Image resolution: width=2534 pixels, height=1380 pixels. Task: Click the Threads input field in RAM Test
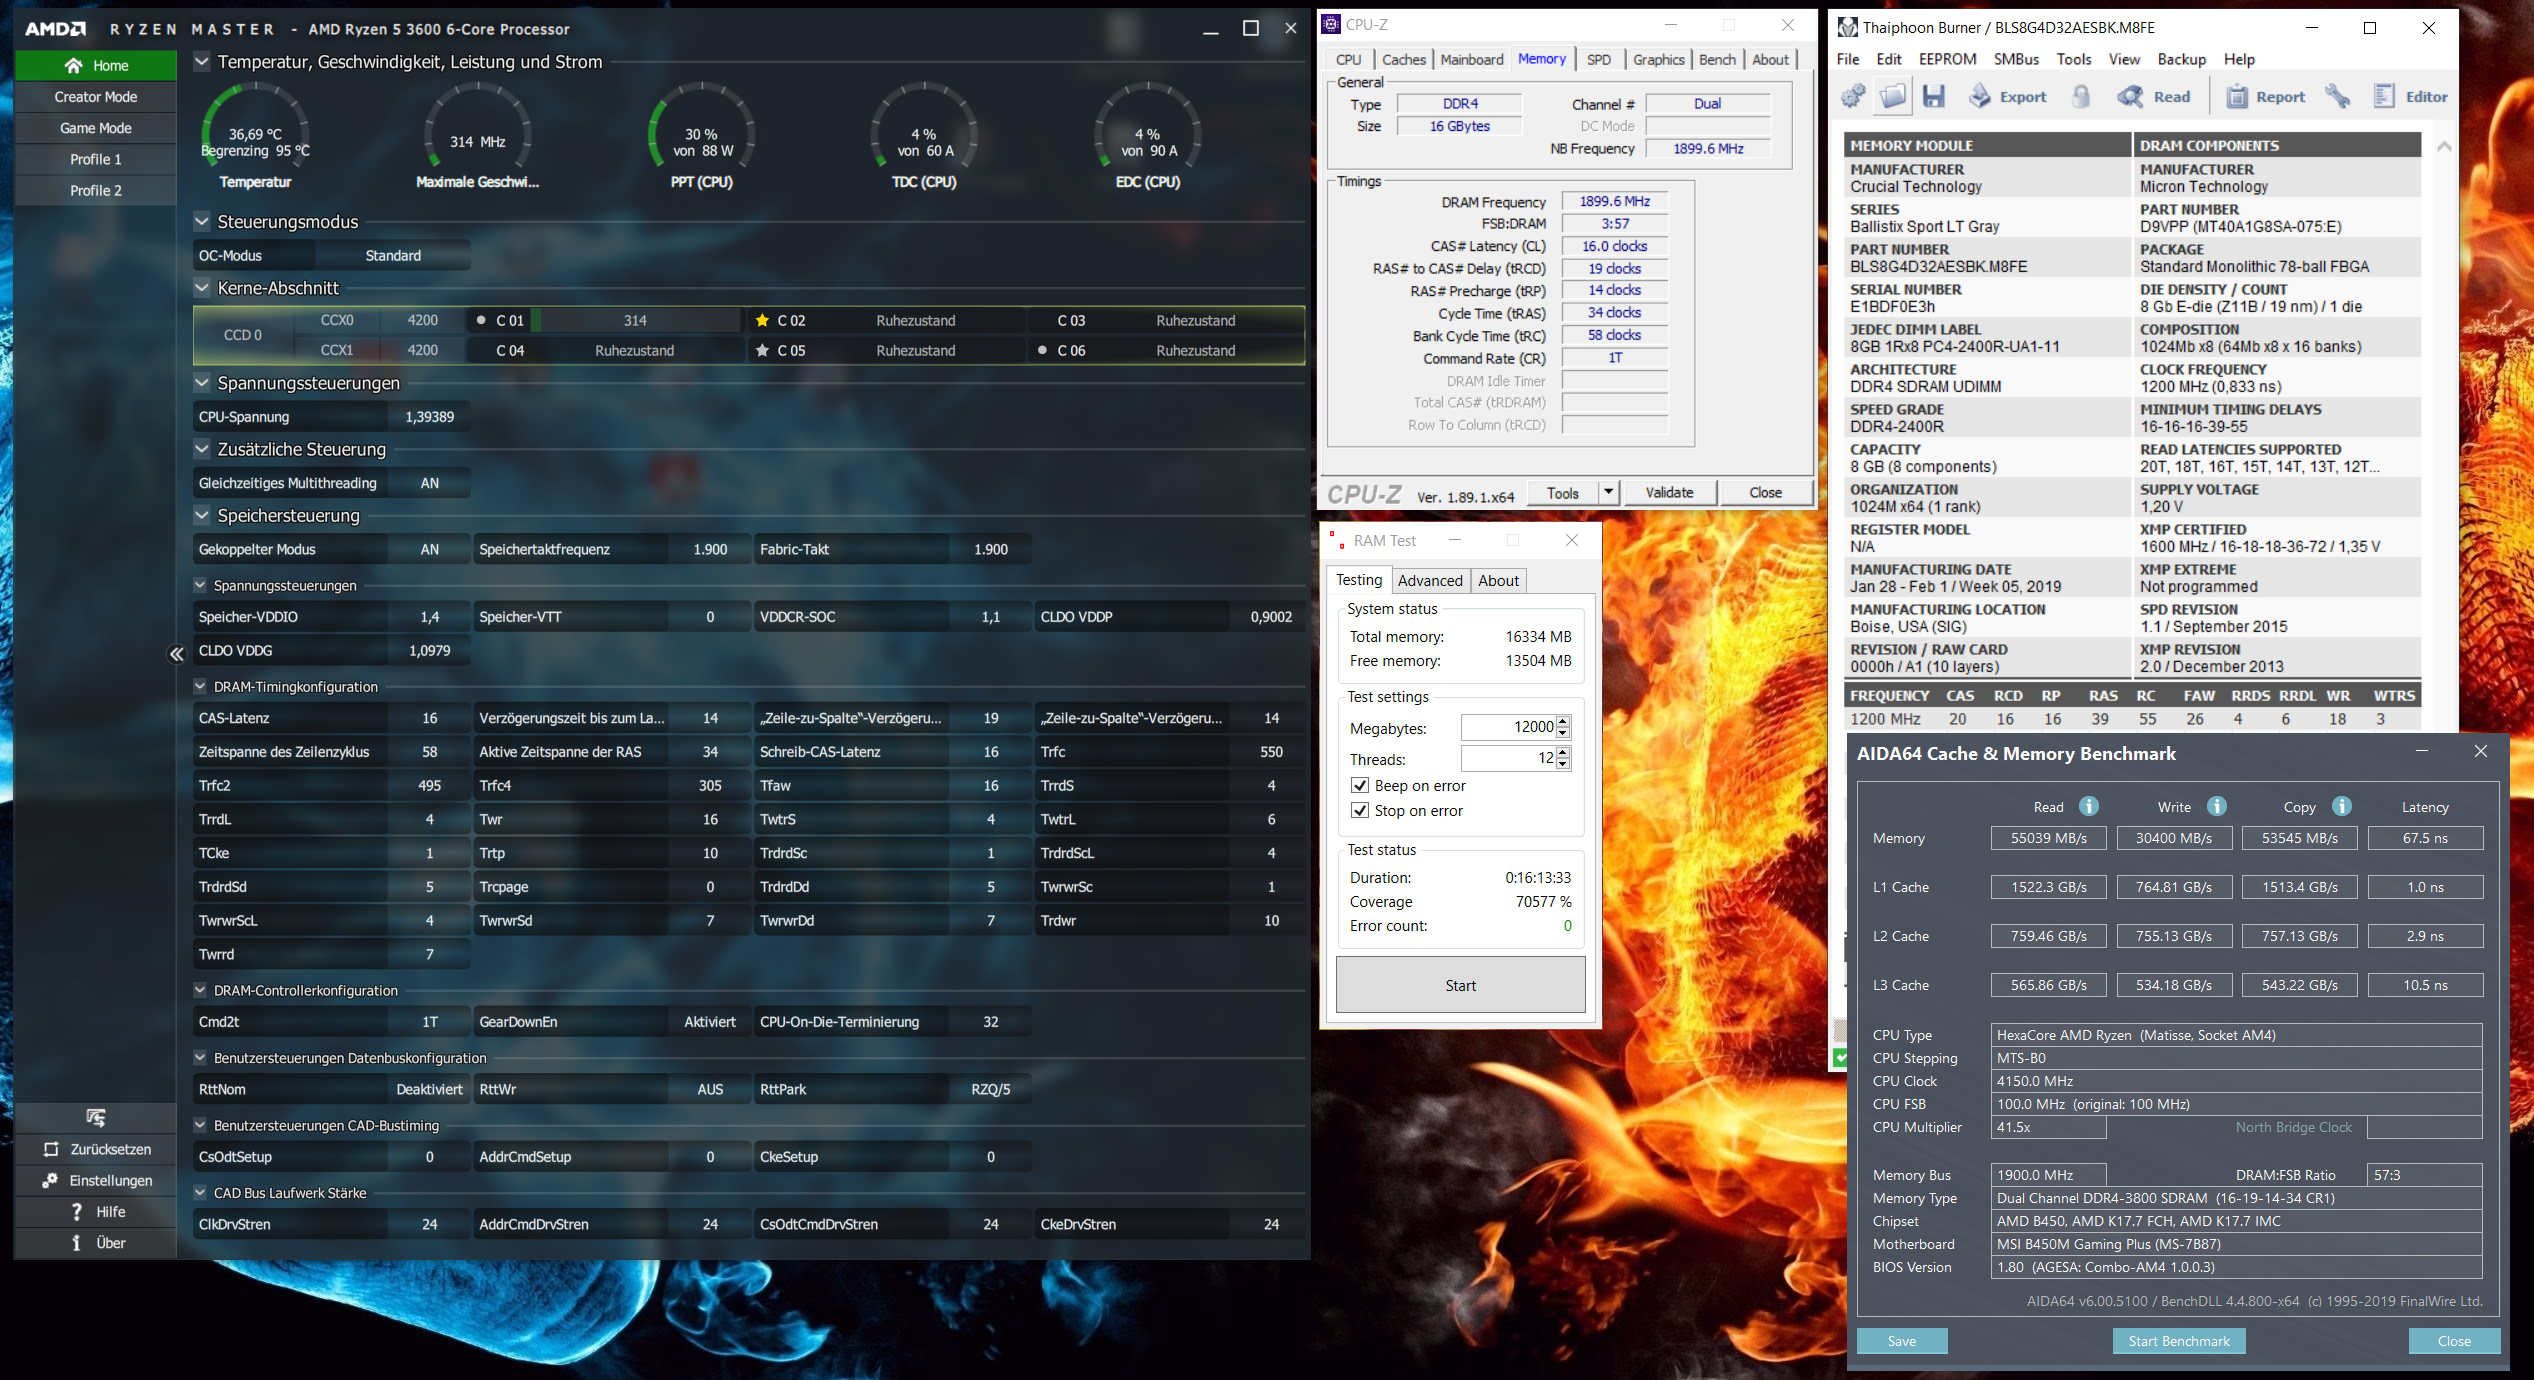point(1507,759)
